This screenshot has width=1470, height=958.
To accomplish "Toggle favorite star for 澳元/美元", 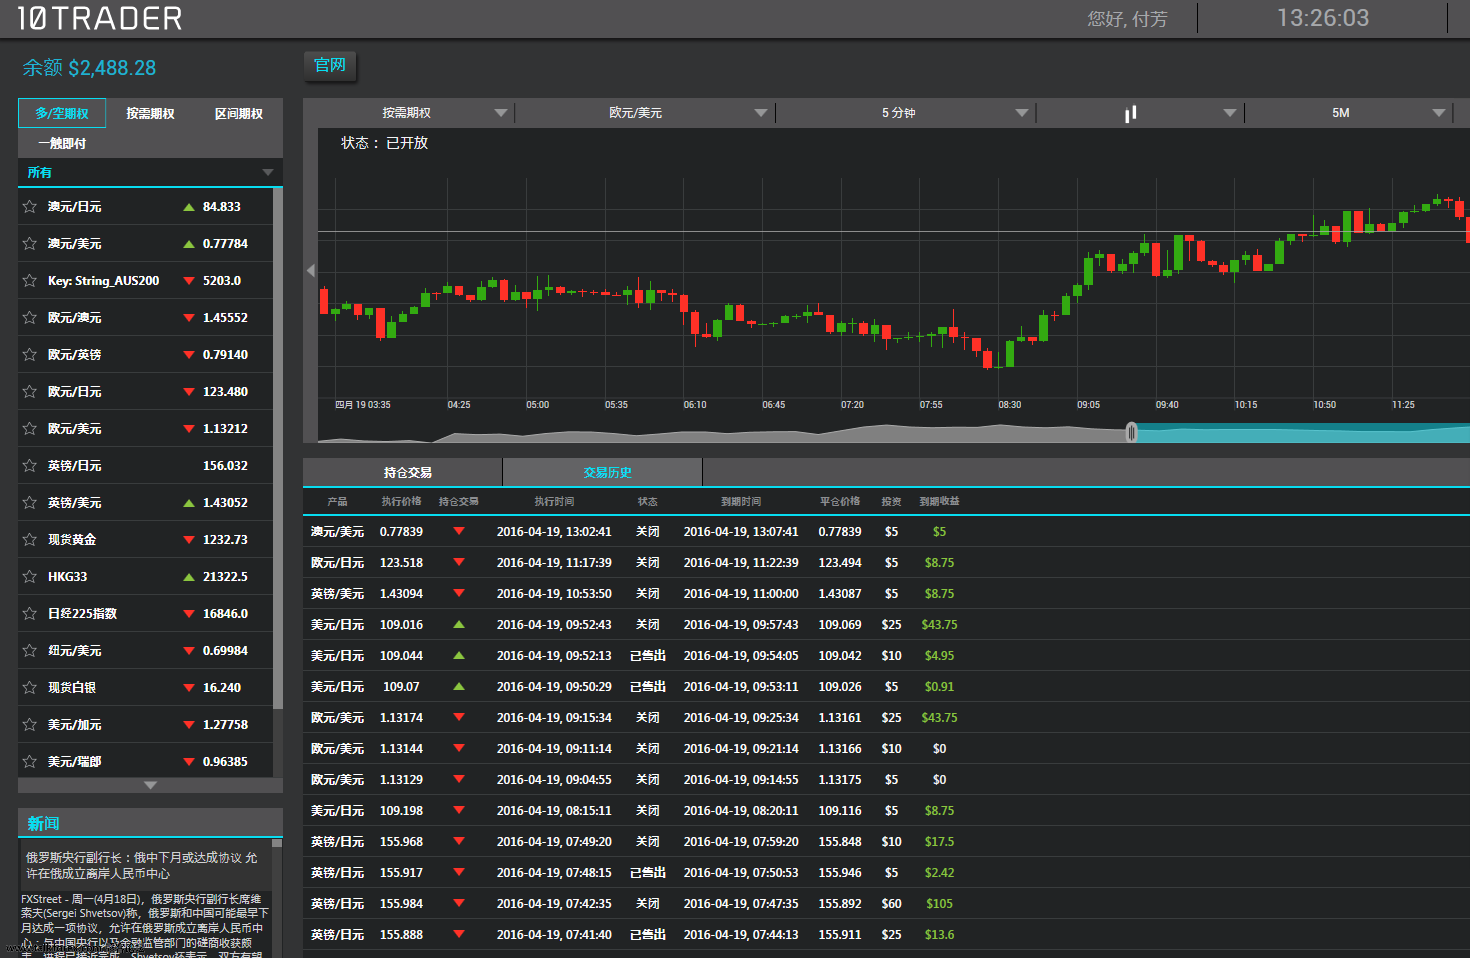I will (x=30, y=244).
